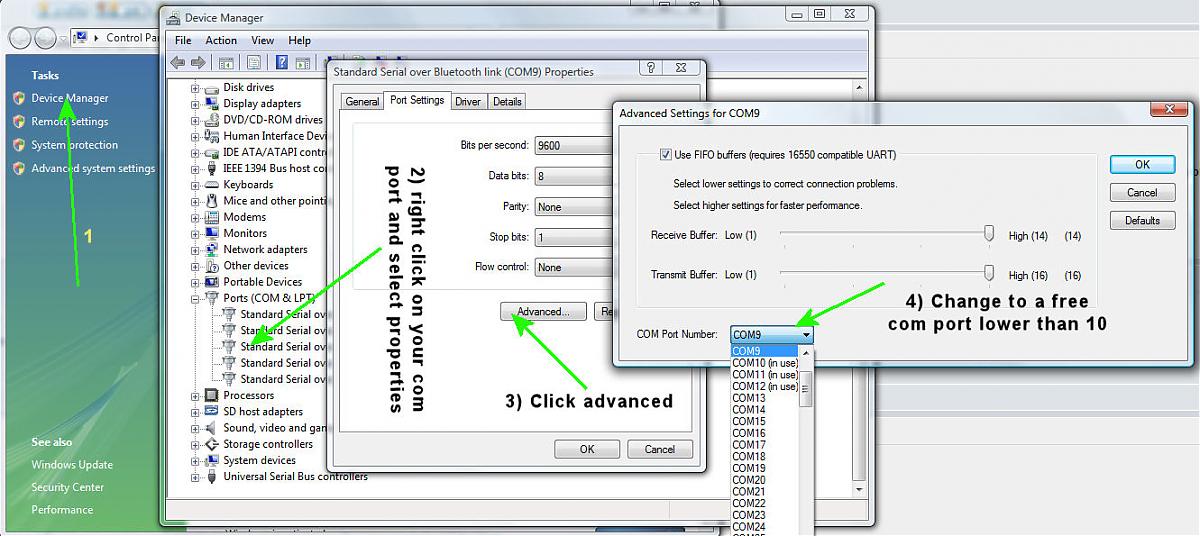Open the Performance link
1200x536 pixels.
click(x=62, y=510)
